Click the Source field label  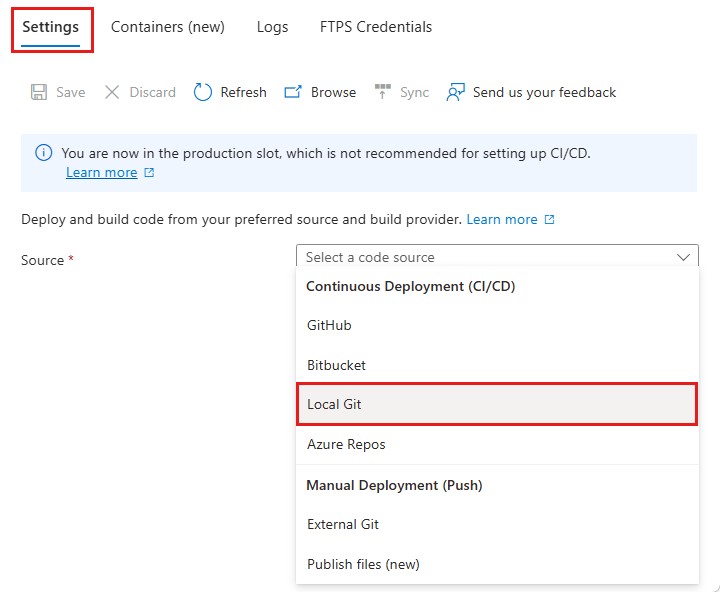coord(42,260)
